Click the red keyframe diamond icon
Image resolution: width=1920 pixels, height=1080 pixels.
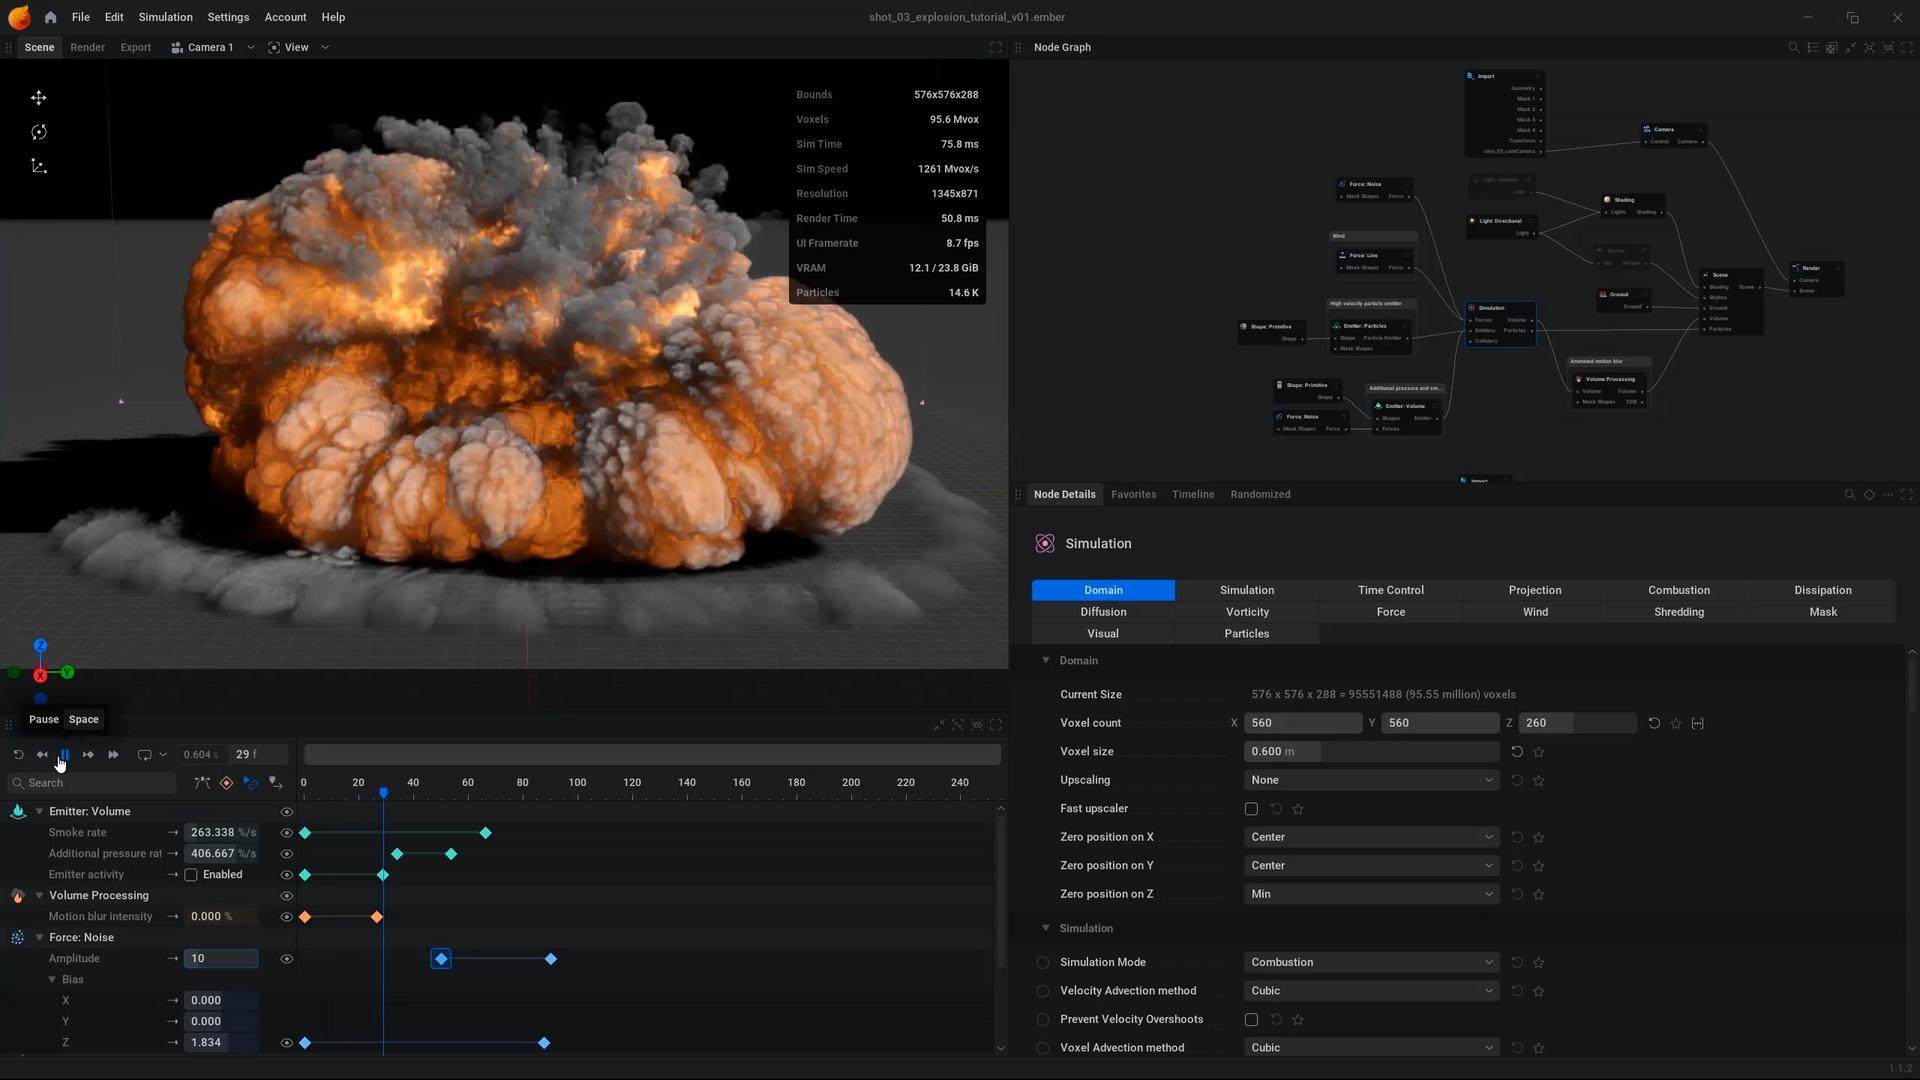pyautogui.click(x=226, y=783)
